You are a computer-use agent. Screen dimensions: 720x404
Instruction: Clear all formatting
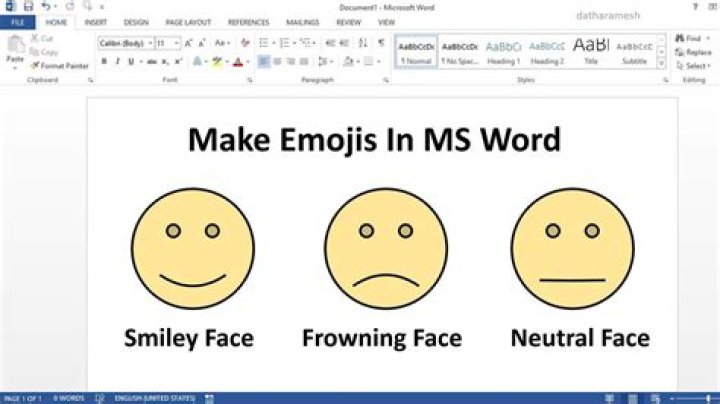[245, 43]
